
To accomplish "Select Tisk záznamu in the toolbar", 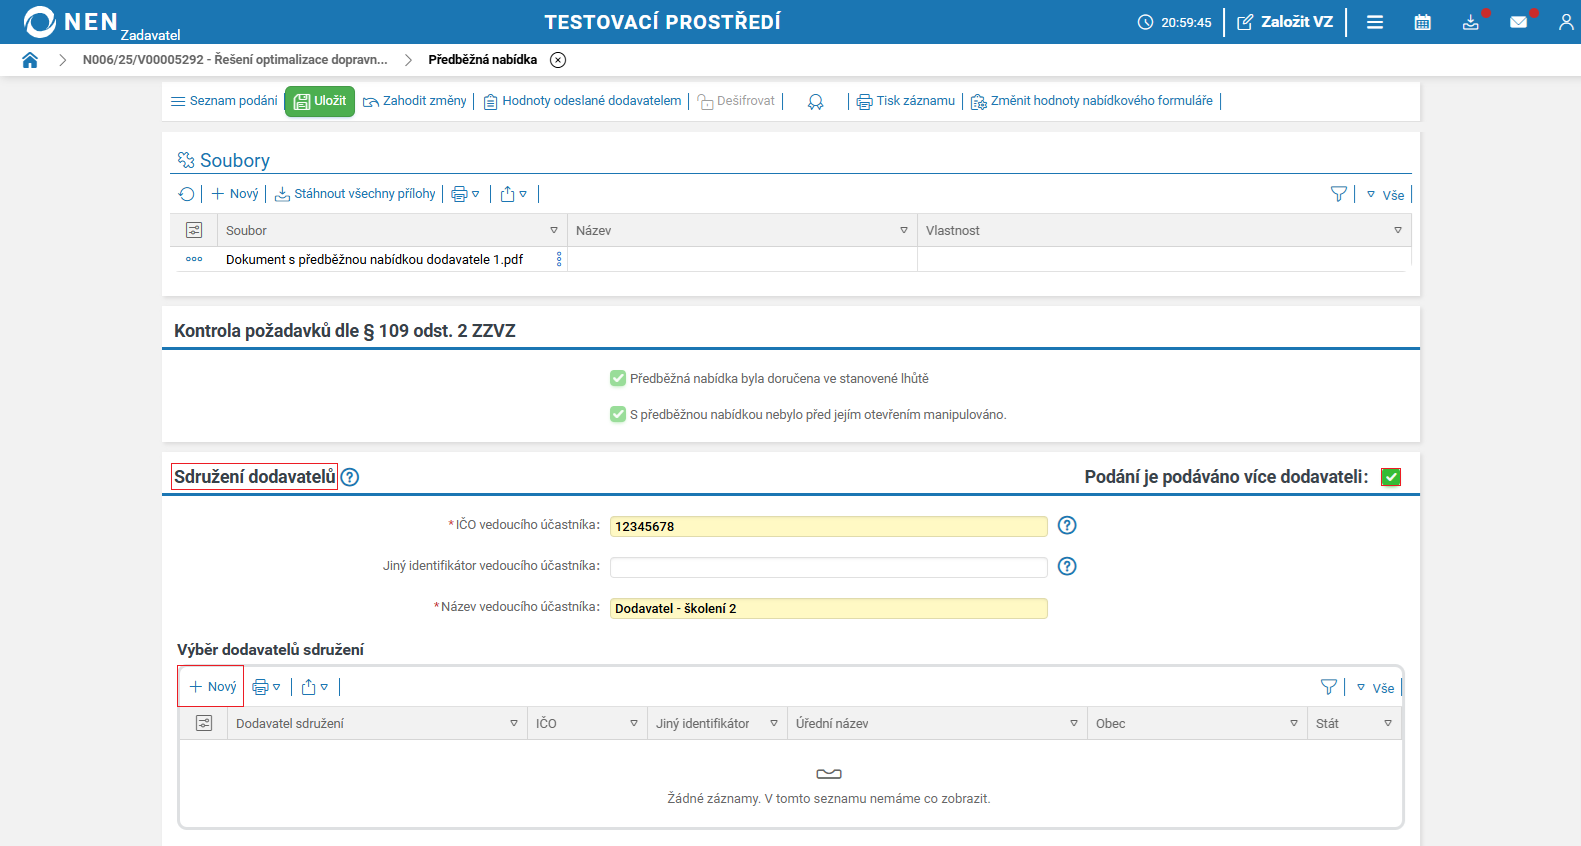I will pos(906,101).
